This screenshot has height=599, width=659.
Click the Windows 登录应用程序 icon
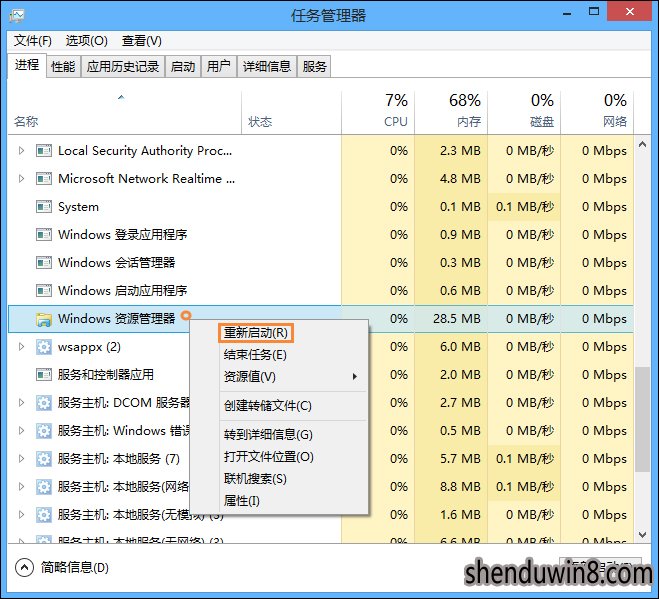(44, 235)
